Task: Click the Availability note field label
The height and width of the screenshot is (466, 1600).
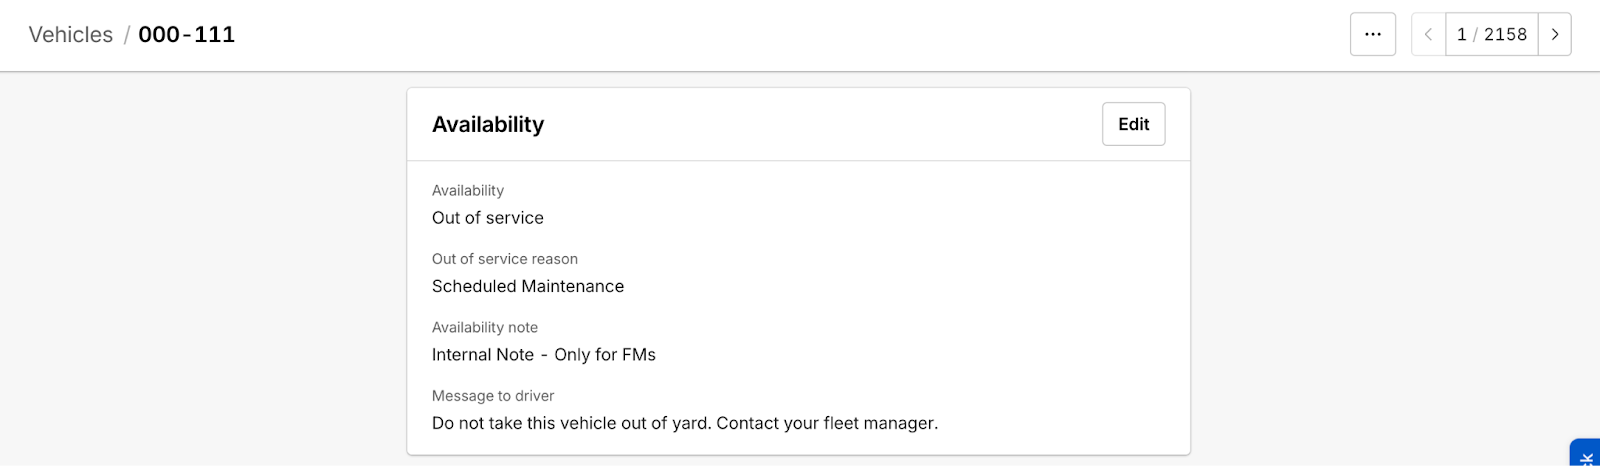Action: click(485, 327)
